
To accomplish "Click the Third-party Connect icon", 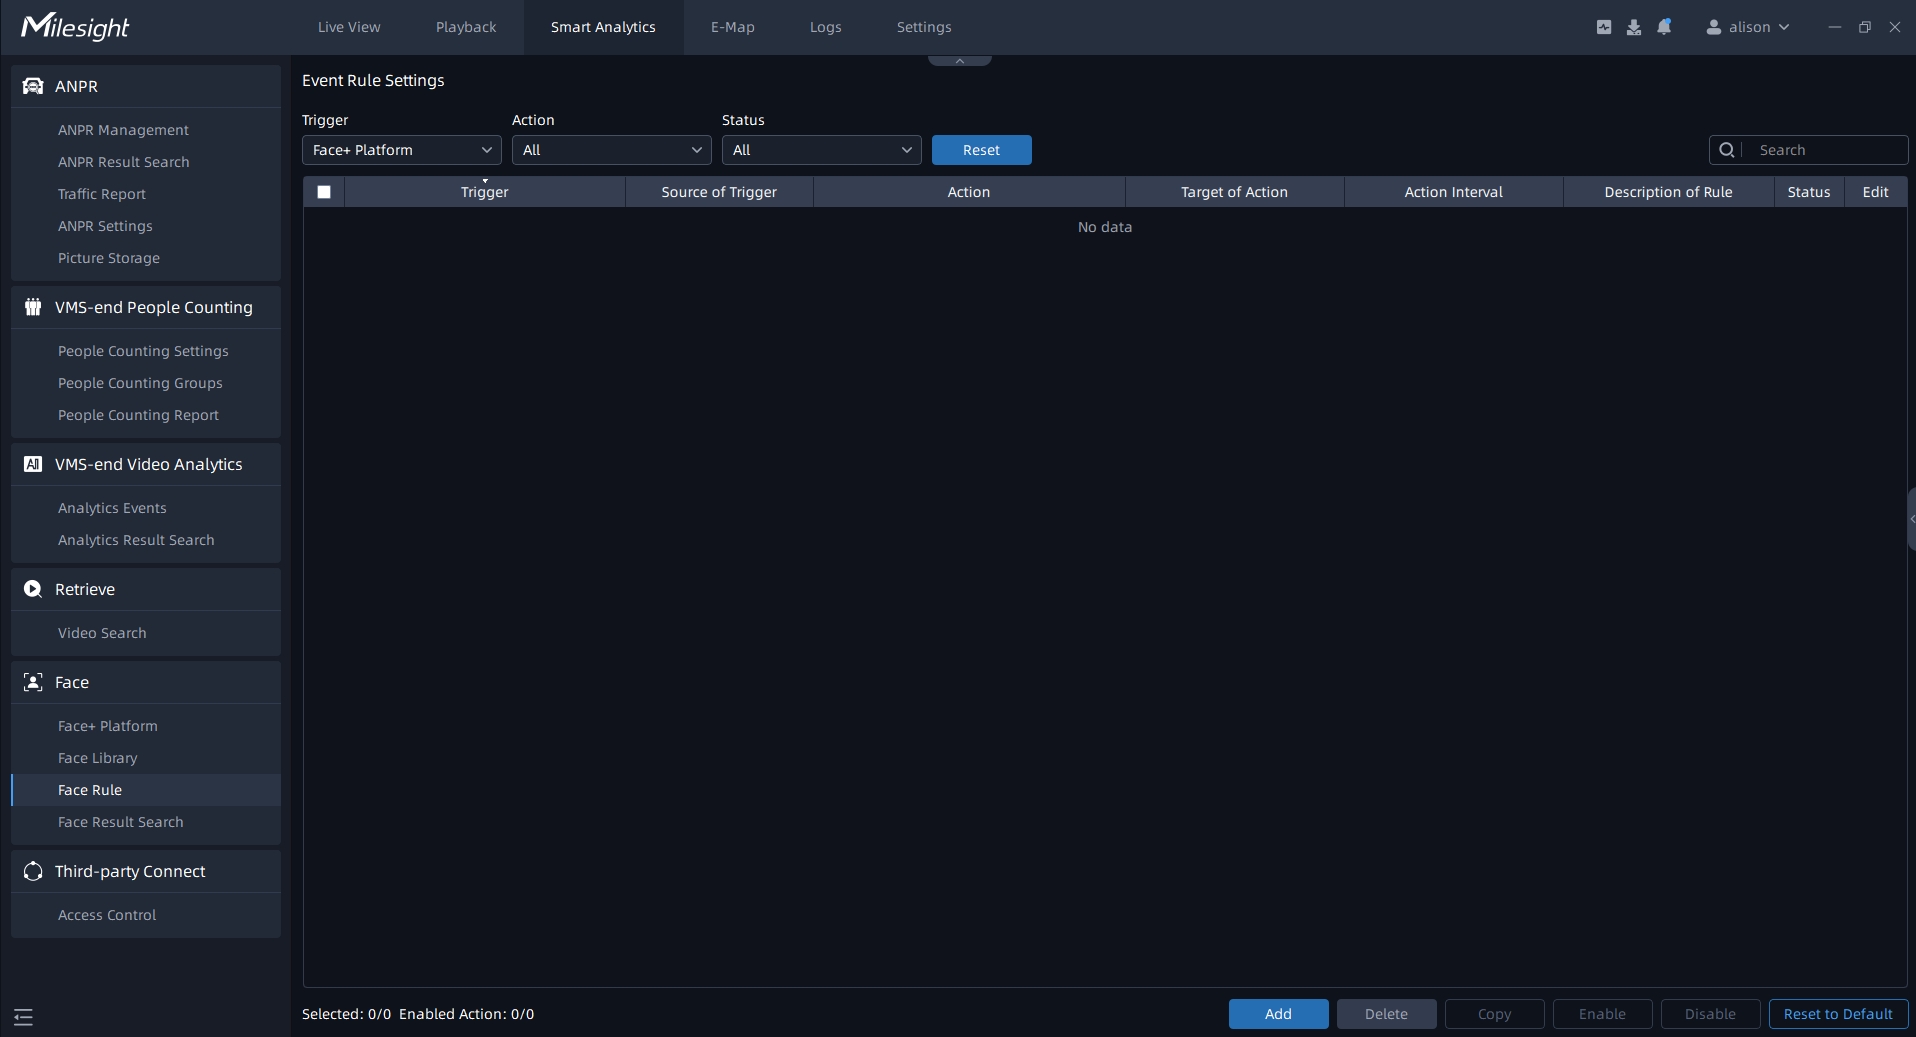I will (33, 871).
